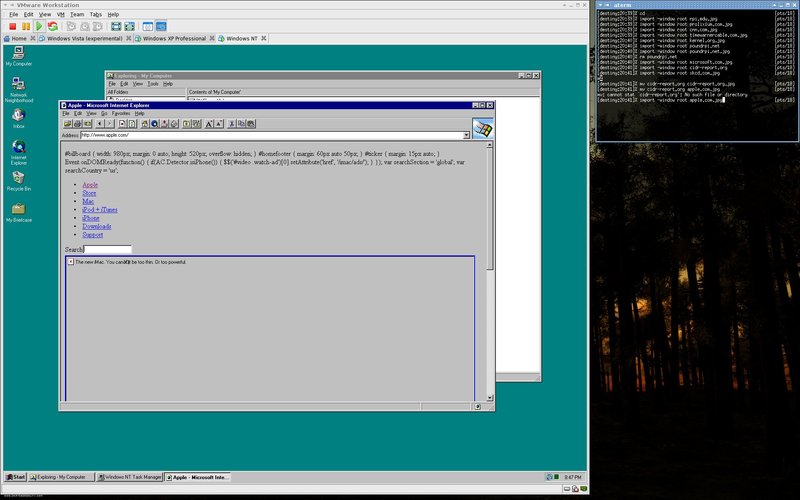Click the Cut scissors icon in Internet Explorer
This screenshot has height=500, width=800.
pyautogui.click(x=232, y=123)
